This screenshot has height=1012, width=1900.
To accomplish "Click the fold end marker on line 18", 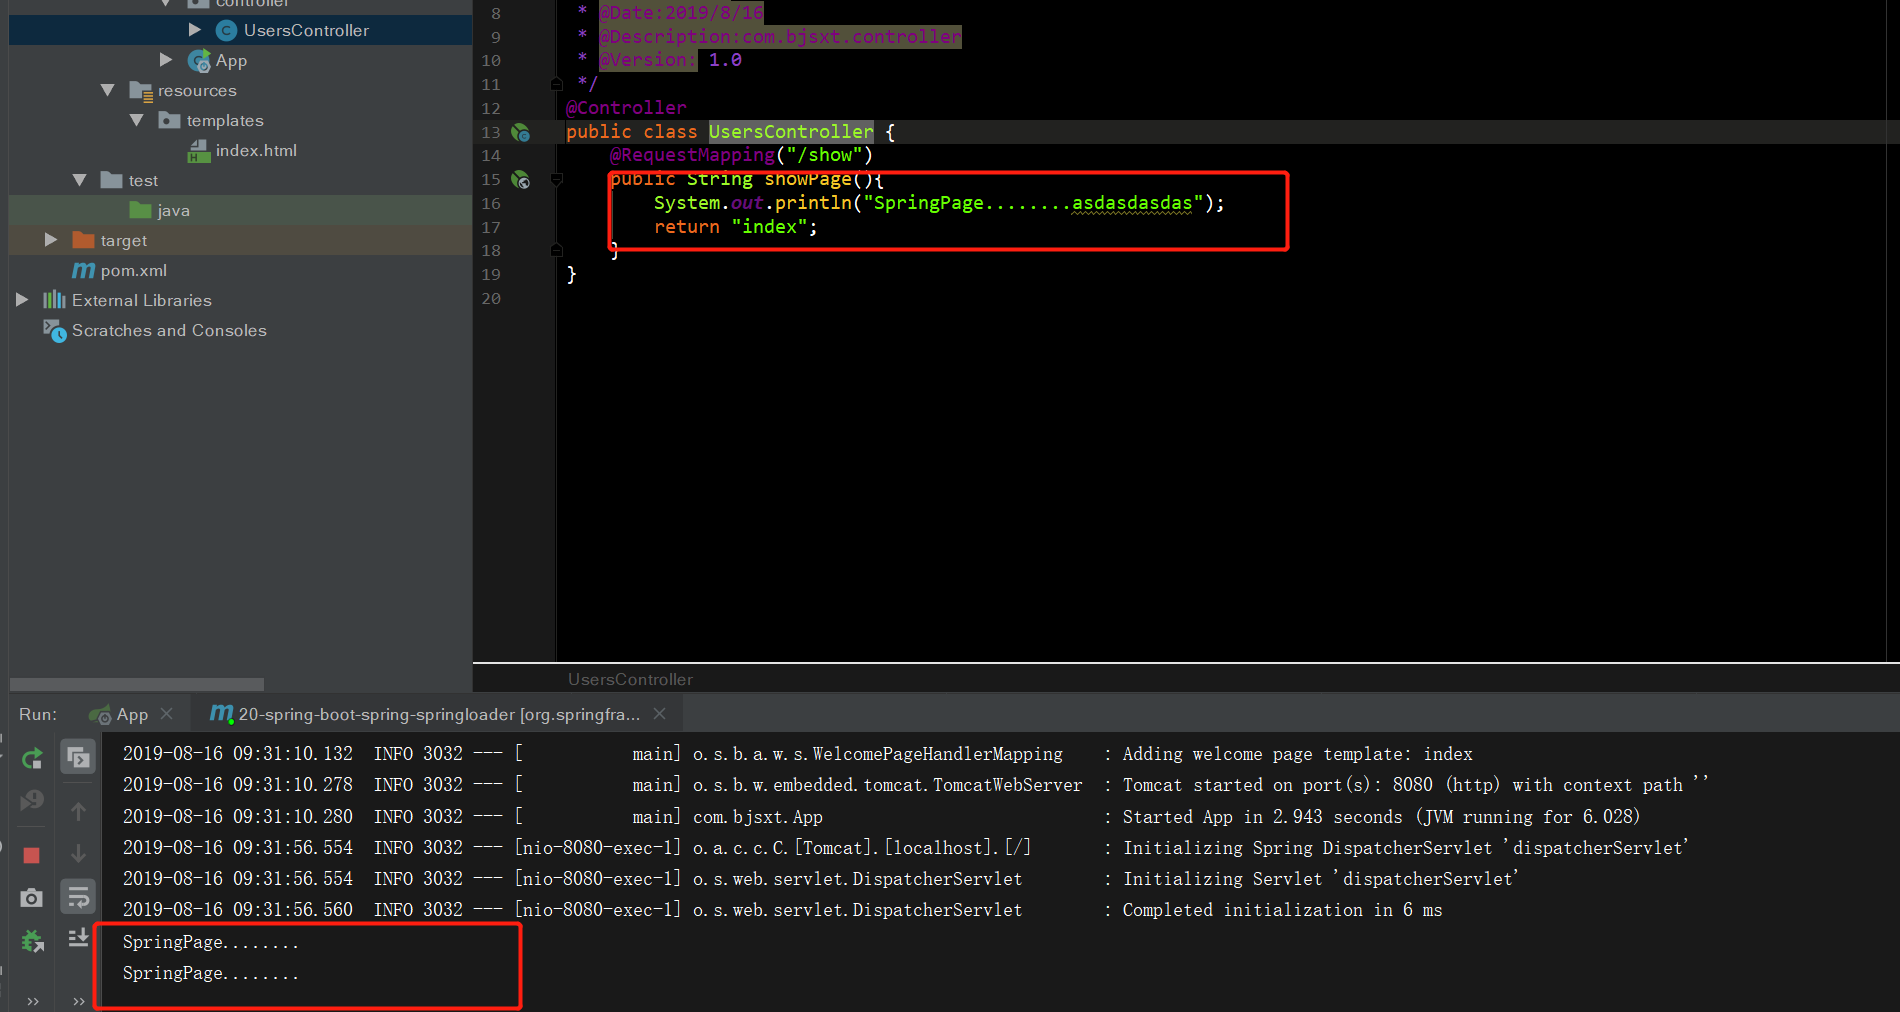I will [557, 251].
